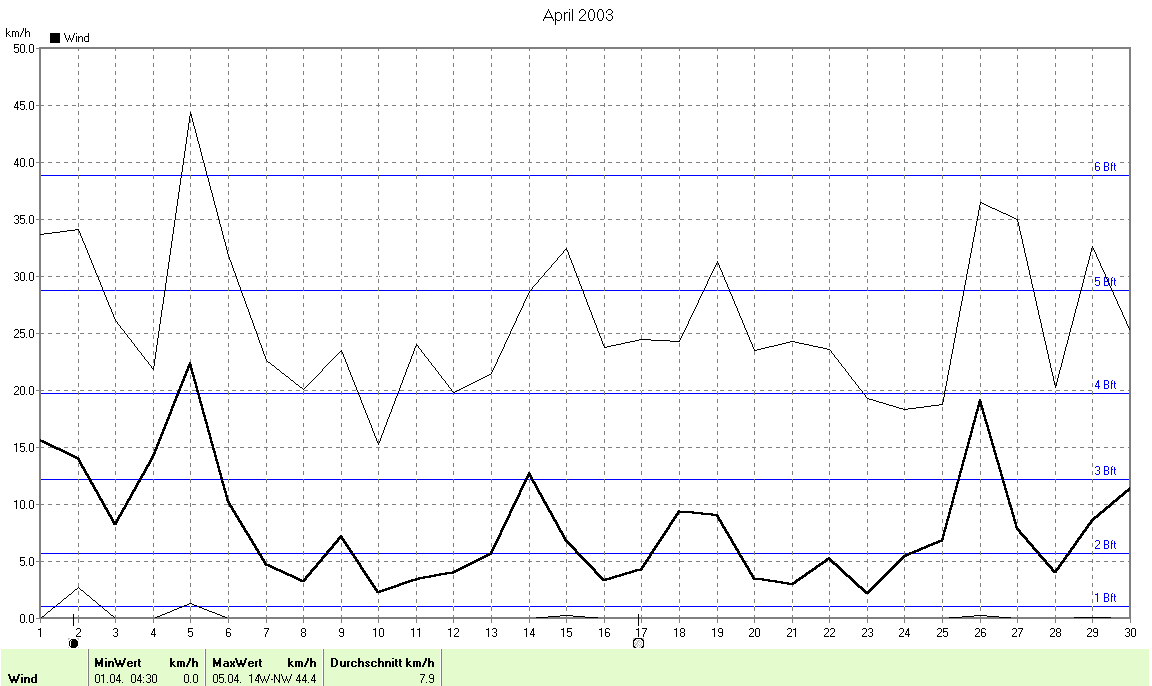Click the new moon icon under day 2
Screen dimensions: 1152x686
click(74, 644)
